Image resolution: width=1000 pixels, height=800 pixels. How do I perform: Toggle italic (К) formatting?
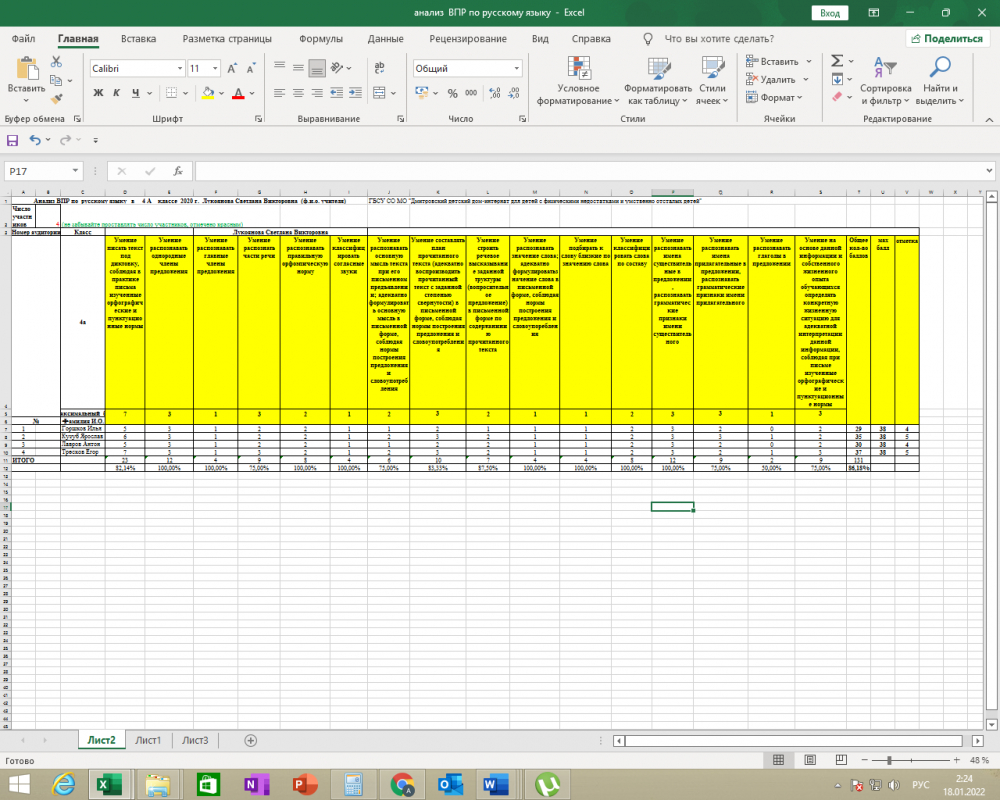117,93
